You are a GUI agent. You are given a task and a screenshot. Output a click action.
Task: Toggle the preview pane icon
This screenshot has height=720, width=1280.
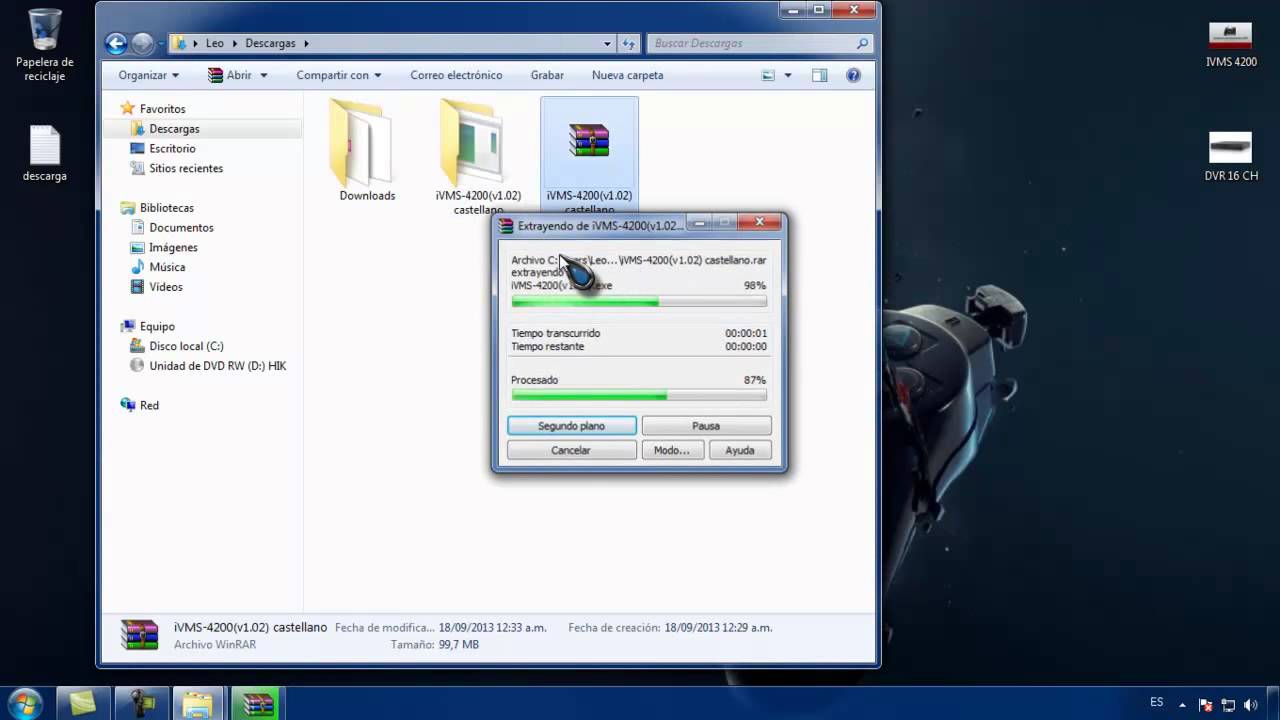pyautogui.click(x=820, y=75)
